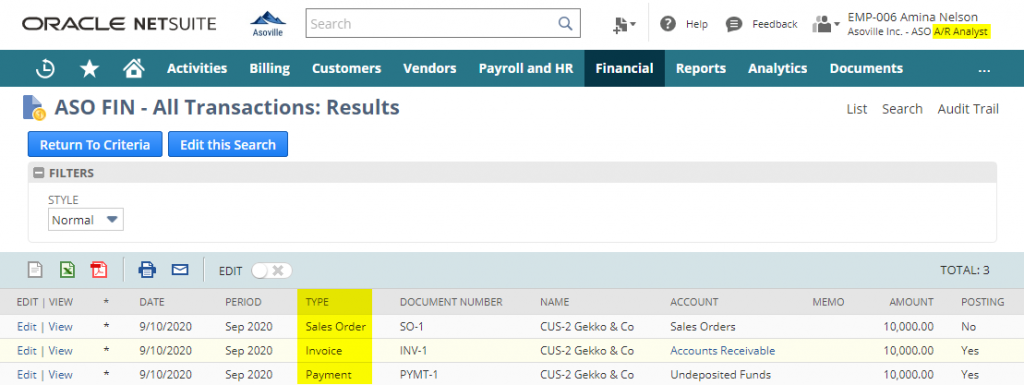Screen dimensions: 1024x385
Task: Open the Activities menu
Action: [197, 69]
